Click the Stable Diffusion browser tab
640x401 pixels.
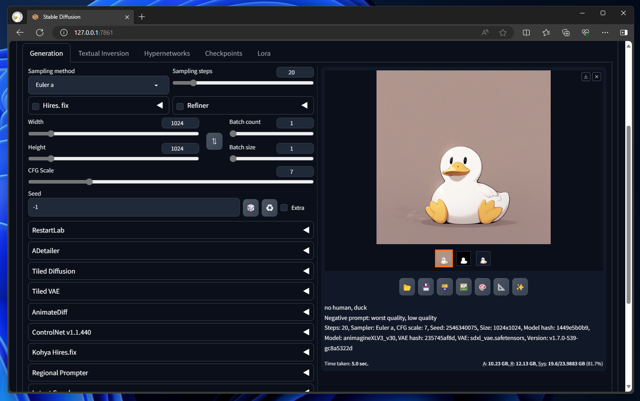(x=79, y=17)
